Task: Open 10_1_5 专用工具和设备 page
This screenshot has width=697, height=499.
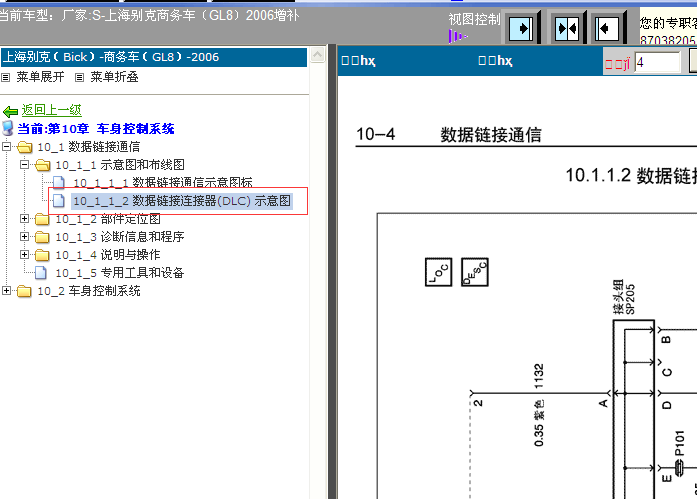Action: point(120,273)
